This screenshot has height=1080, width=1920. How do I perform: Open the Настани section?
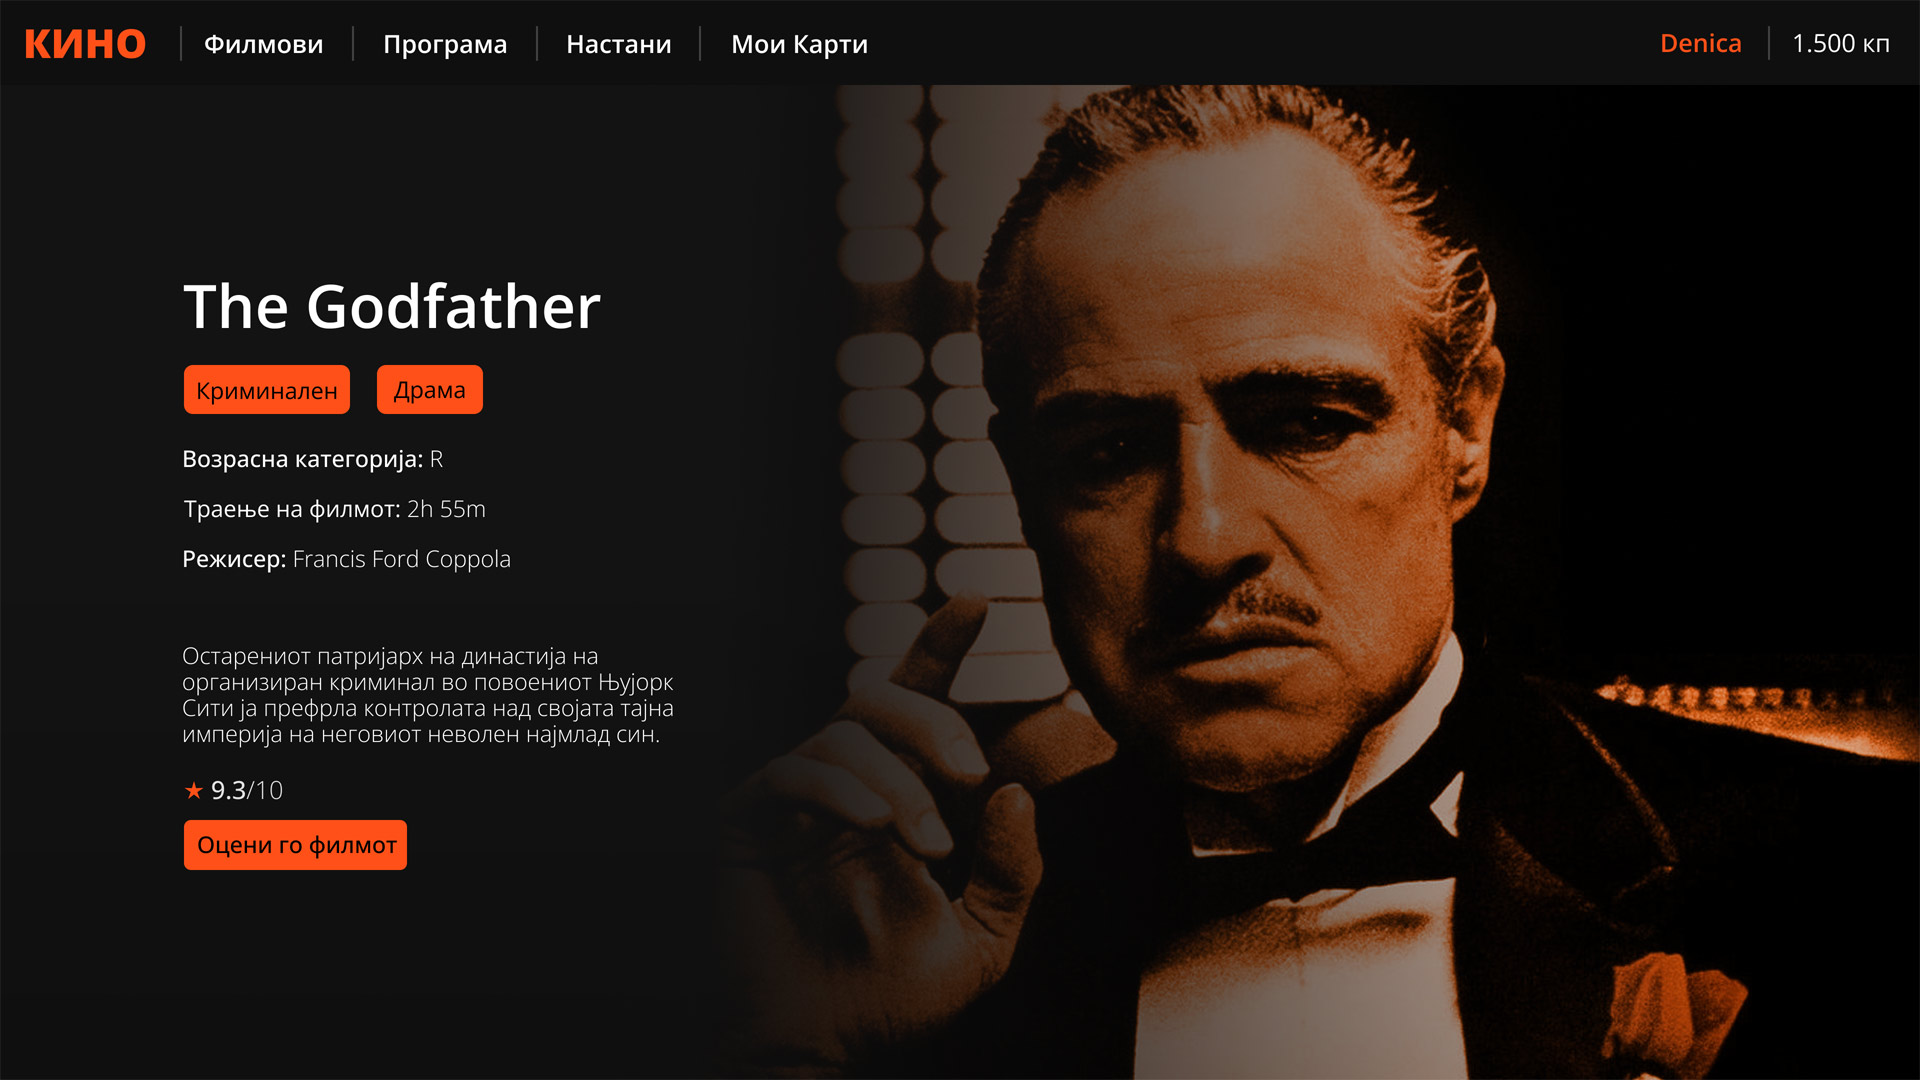[x=619, y=44]
